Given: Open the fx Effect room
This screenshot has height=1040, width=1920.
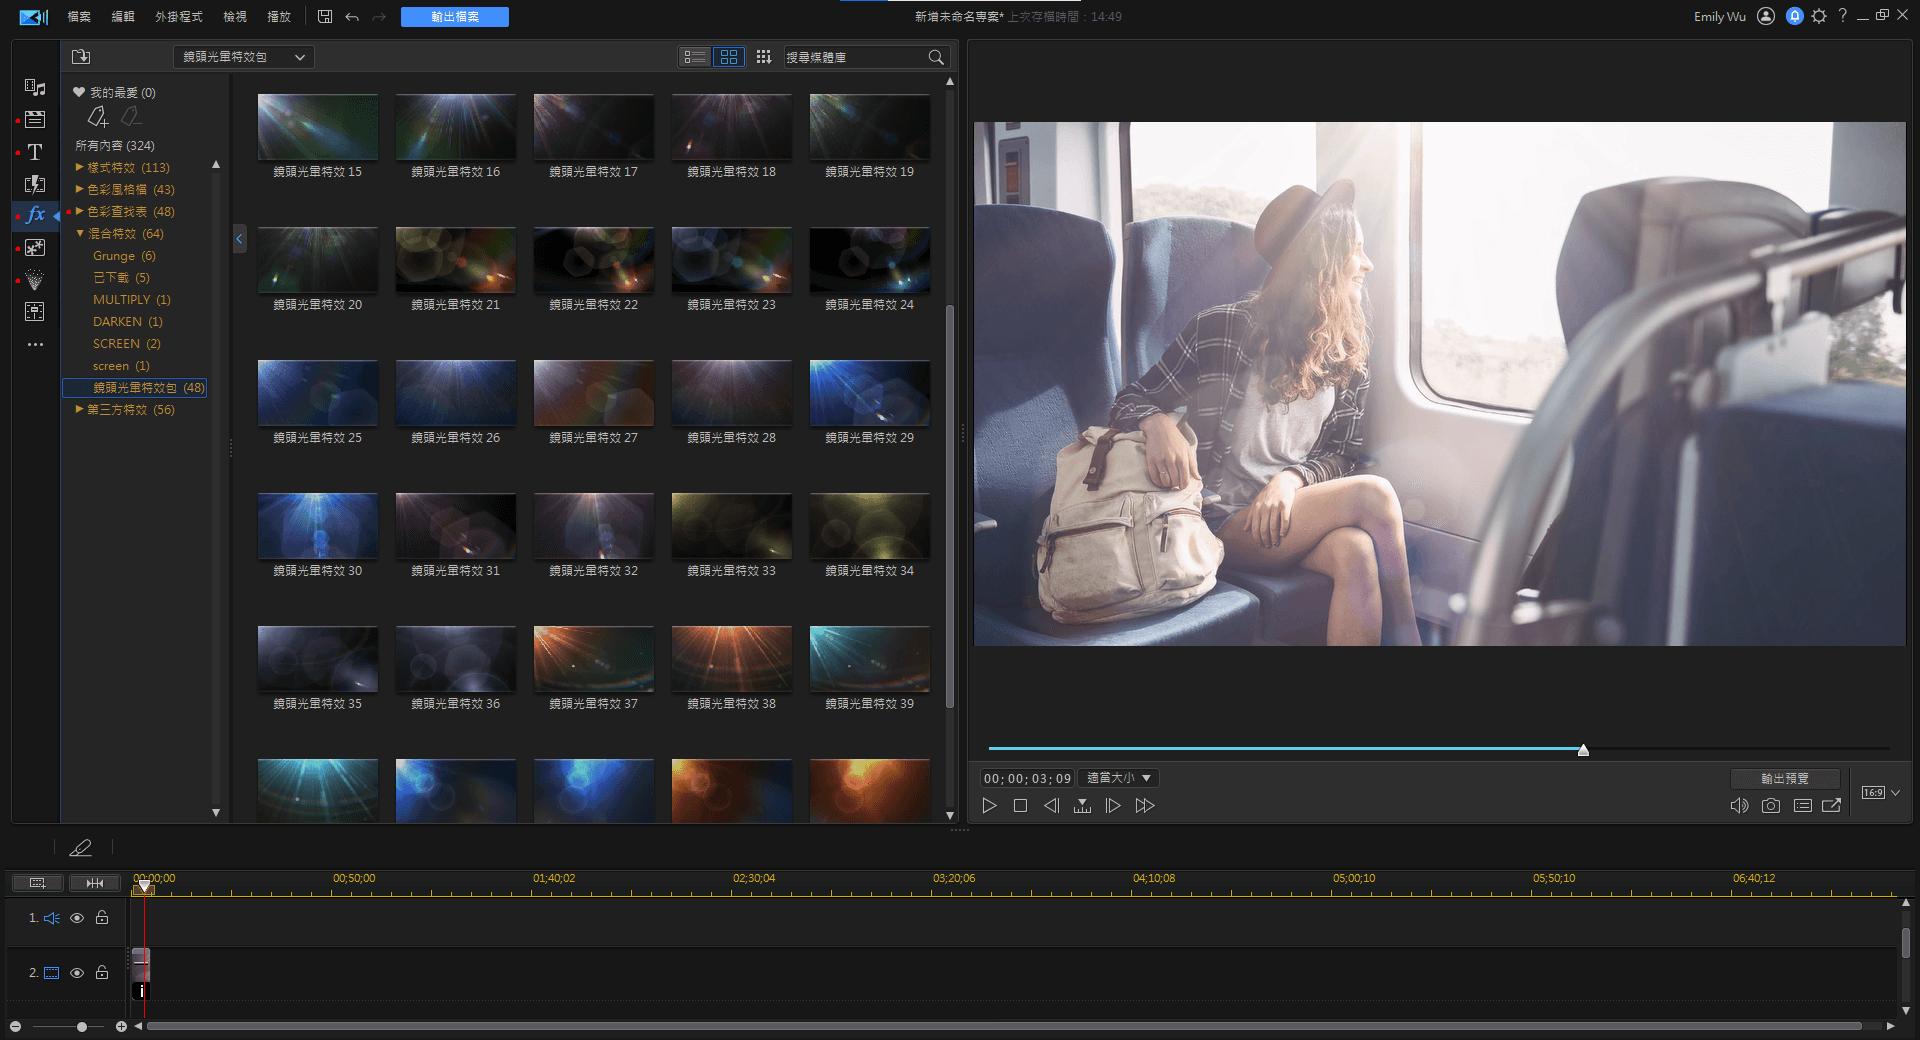Looking at the screenshot, I should pos(35,215).
